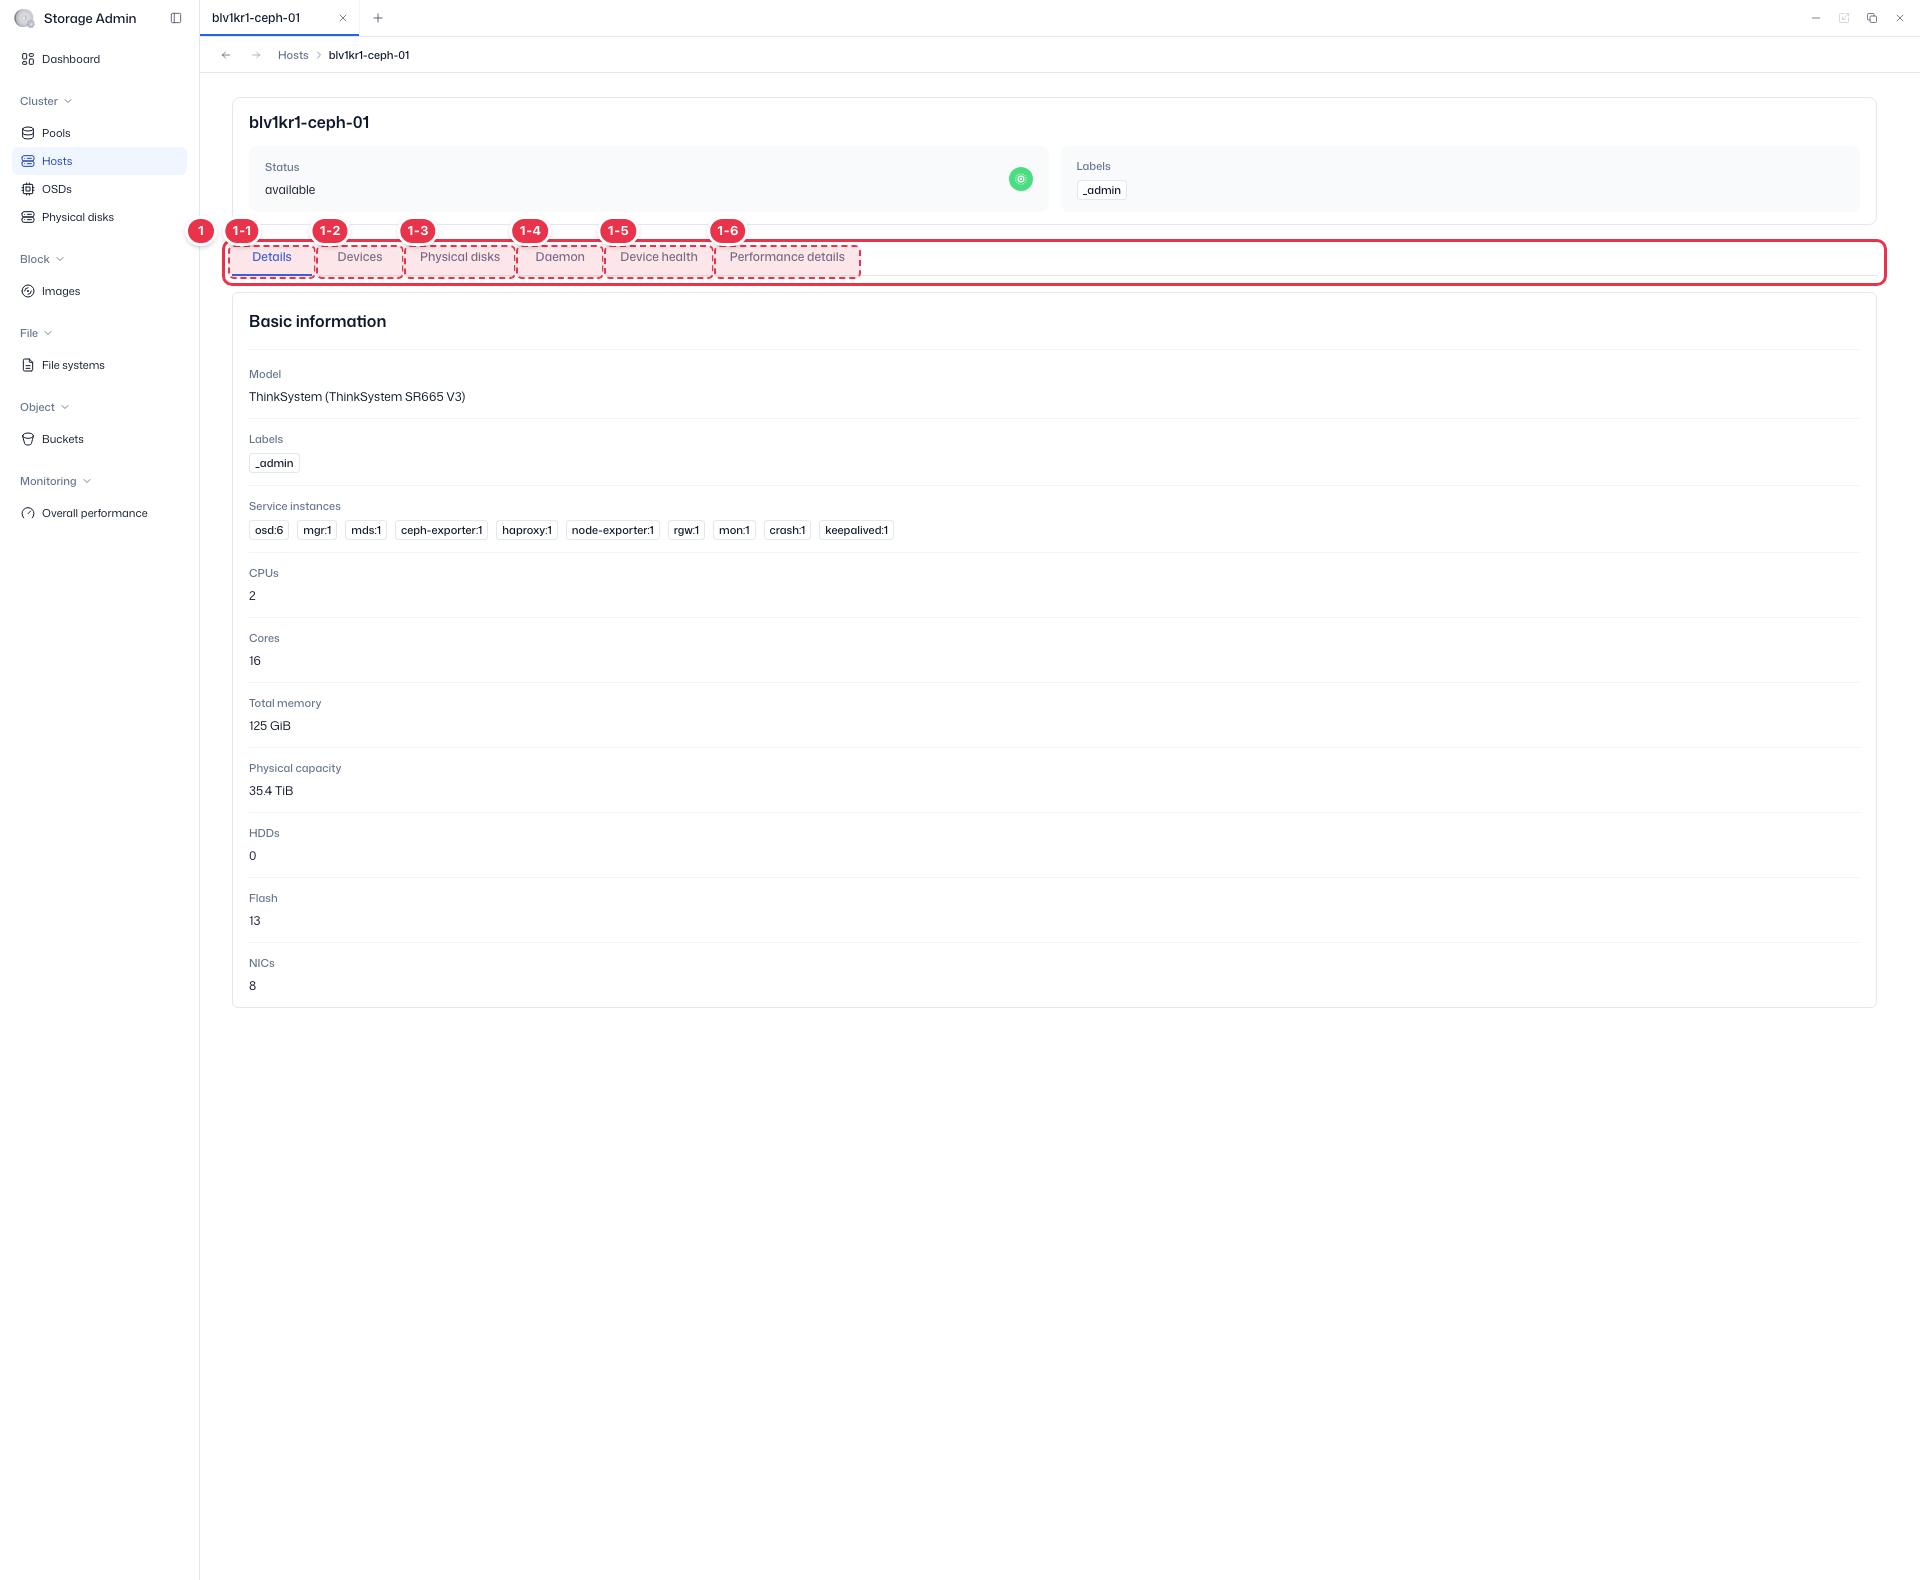Click the keepalived:1 service tag

click(x=856, y=530)
